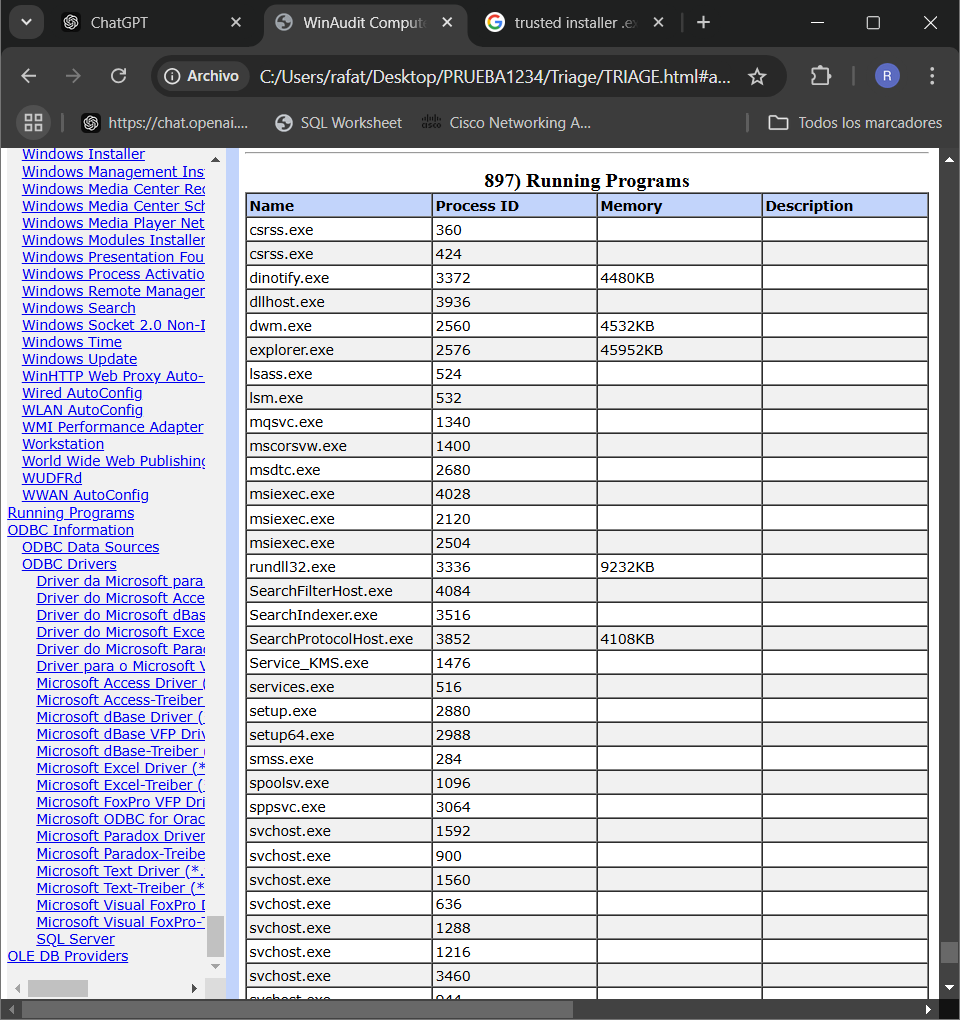Open the Microsoft ODBC for Oracle link
The width and height of the screenshot is (960, 1020).
pyautogui.click(x=120, y=819)
